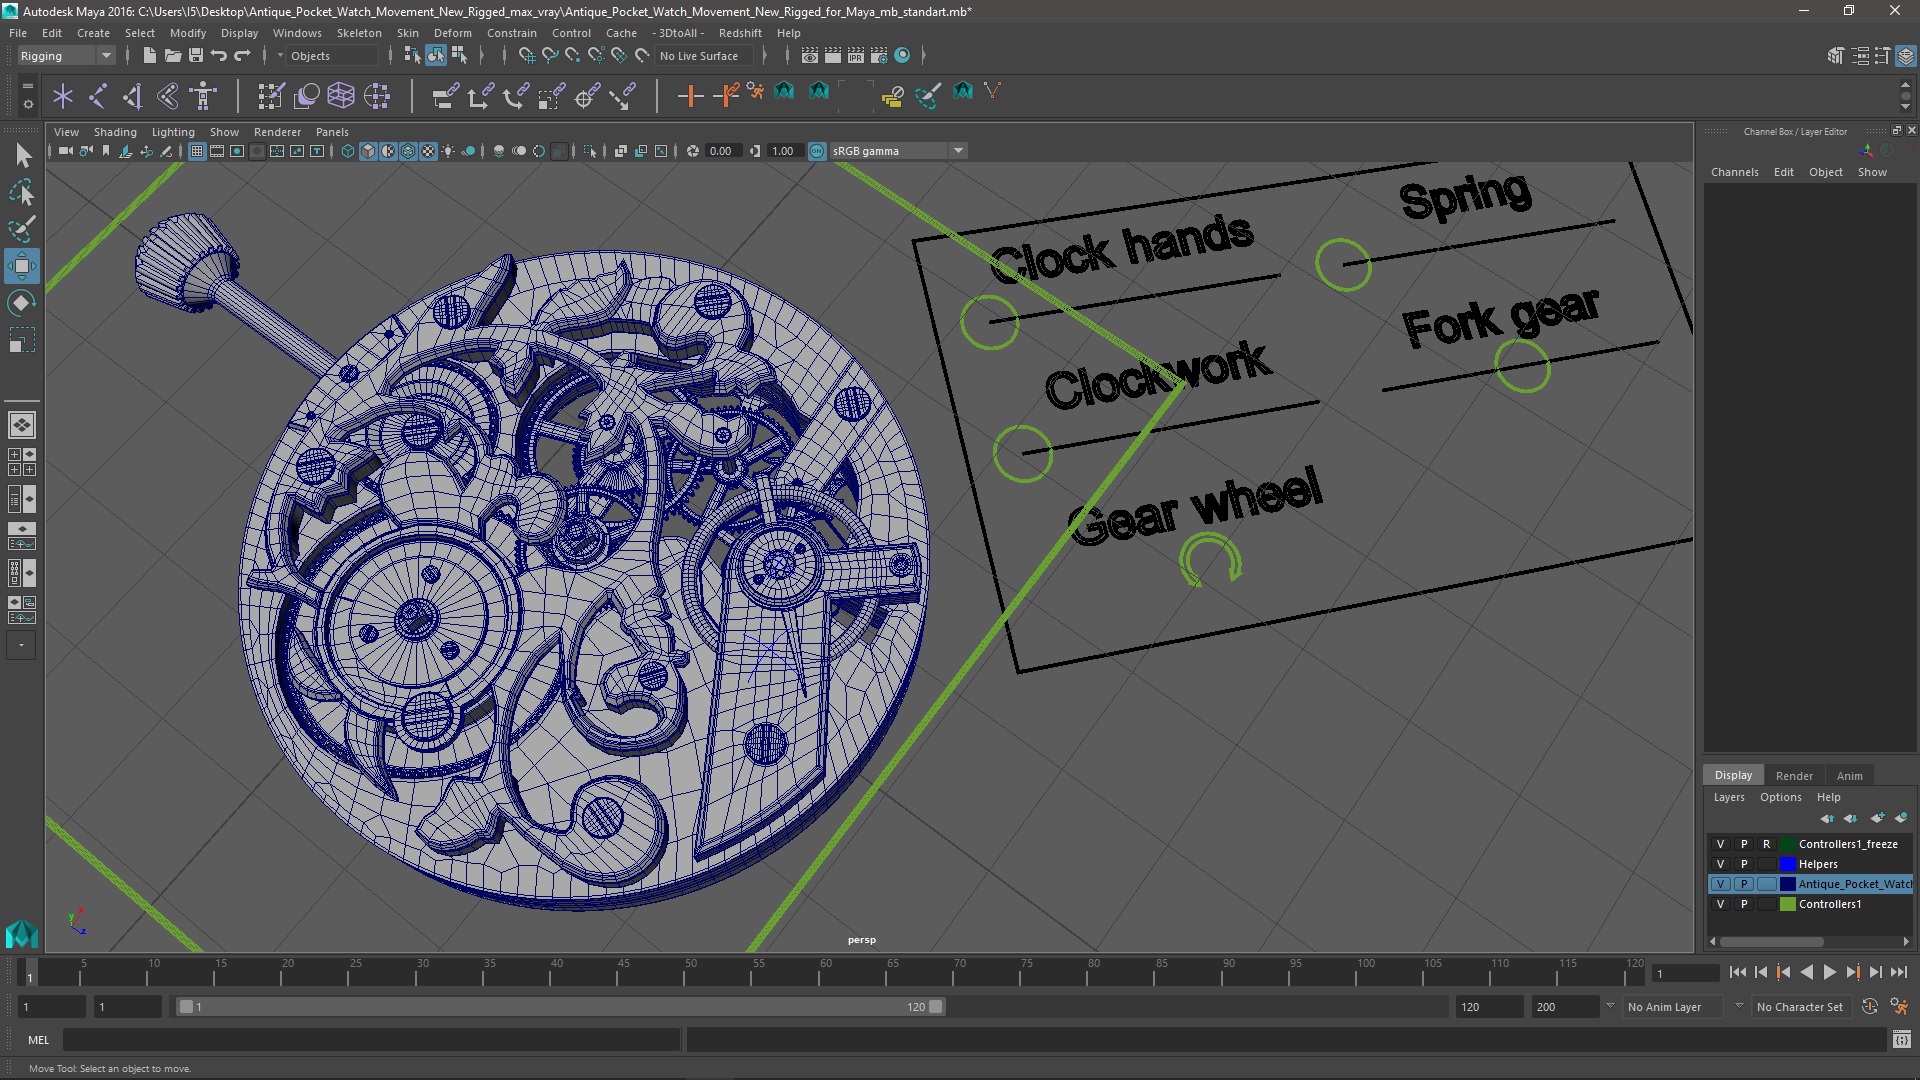Viewport: 1920px width, 1080px height.
Task: Click the Lasso select tool
Action: tap(21, 192)
